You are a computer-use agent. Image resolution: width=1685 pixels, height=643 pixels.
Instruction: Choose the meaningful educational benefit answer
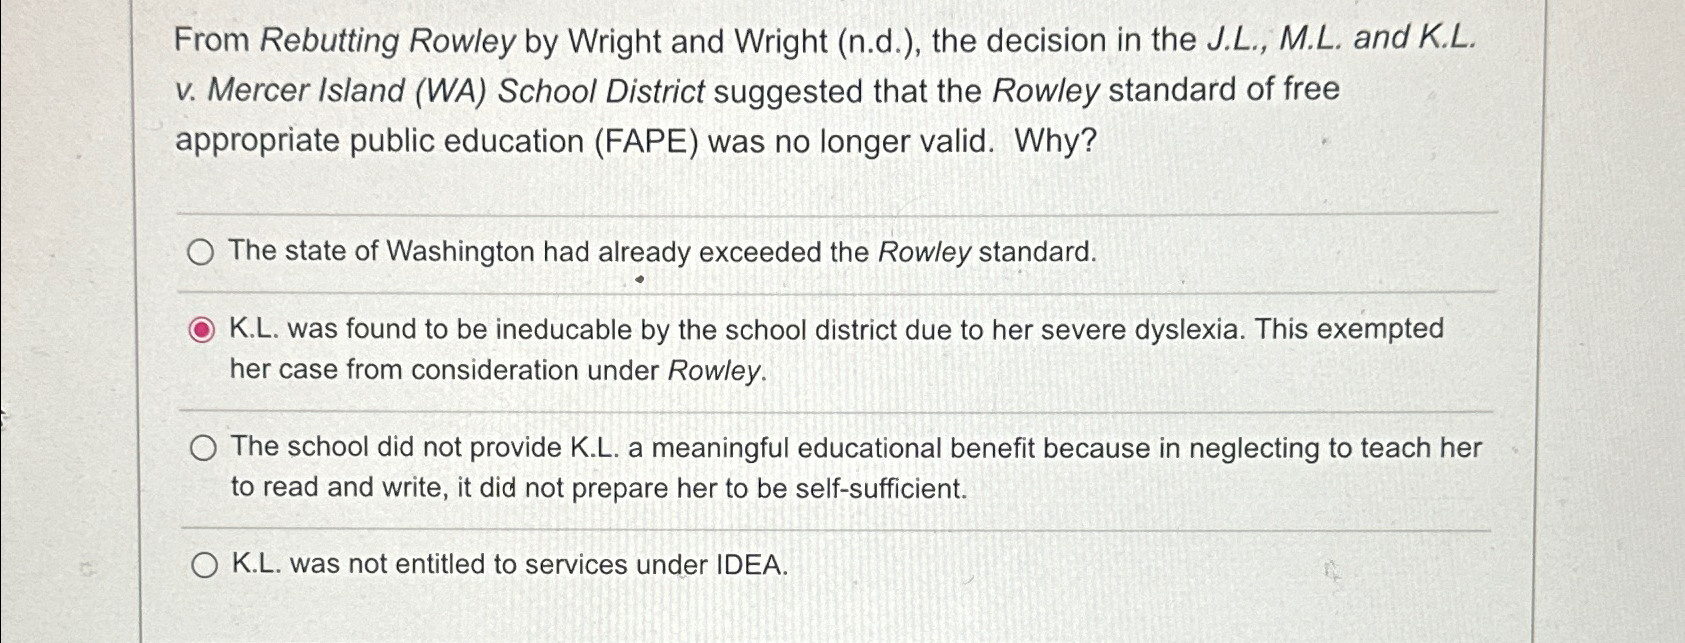click(204, 449)
